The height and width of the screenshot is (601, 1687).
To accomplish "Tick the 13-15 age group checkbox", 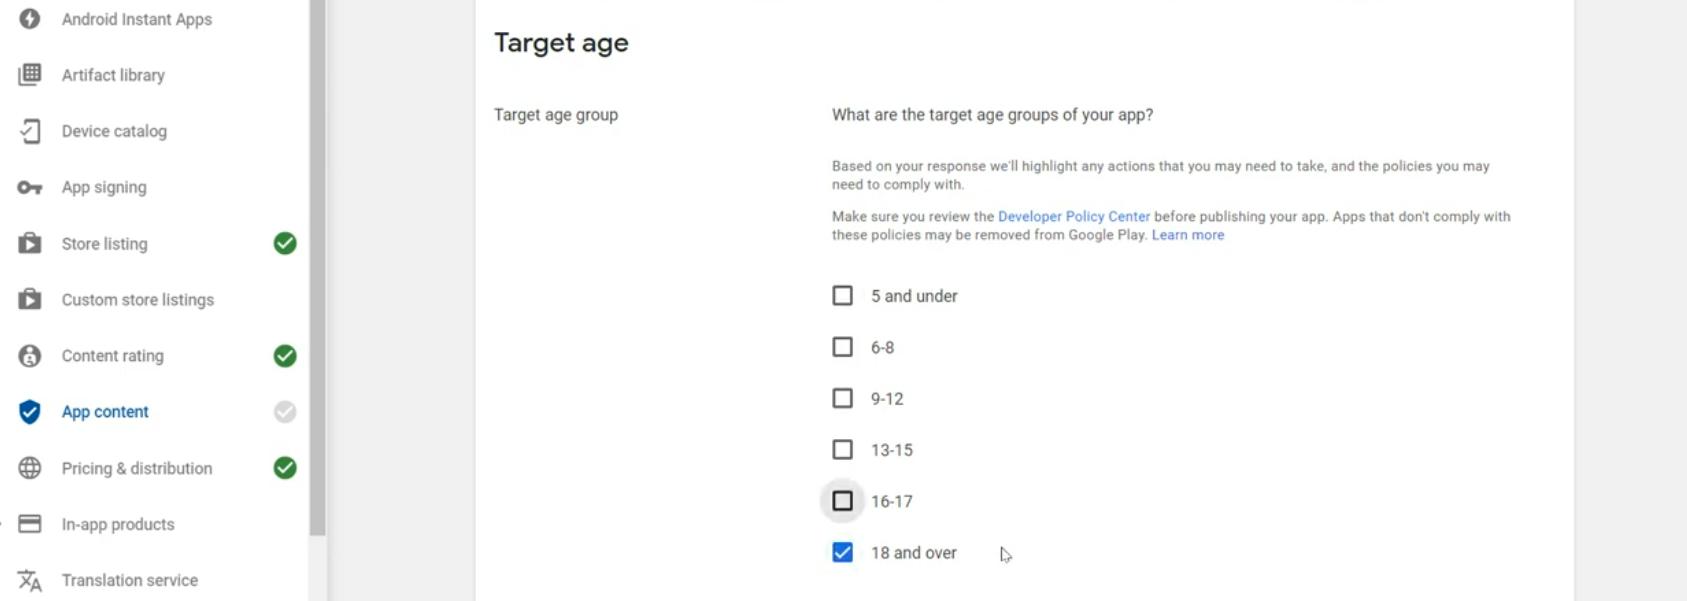I will (843, 450).
